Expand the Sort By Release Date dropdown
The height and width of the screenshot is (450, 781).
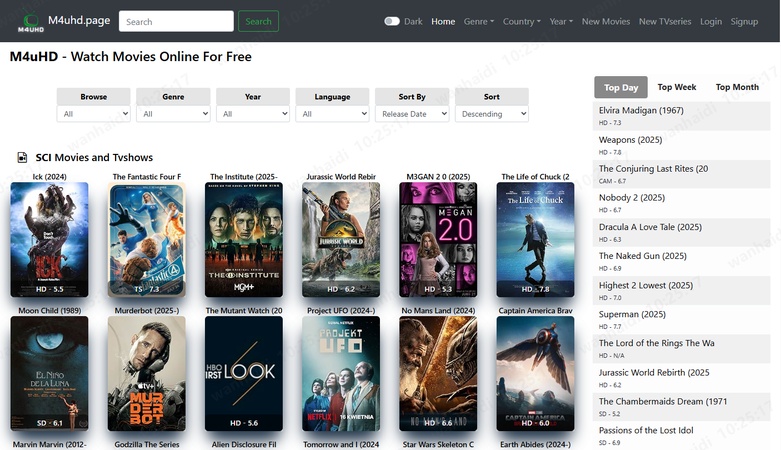pyautogui.click(x=412, y=114)
